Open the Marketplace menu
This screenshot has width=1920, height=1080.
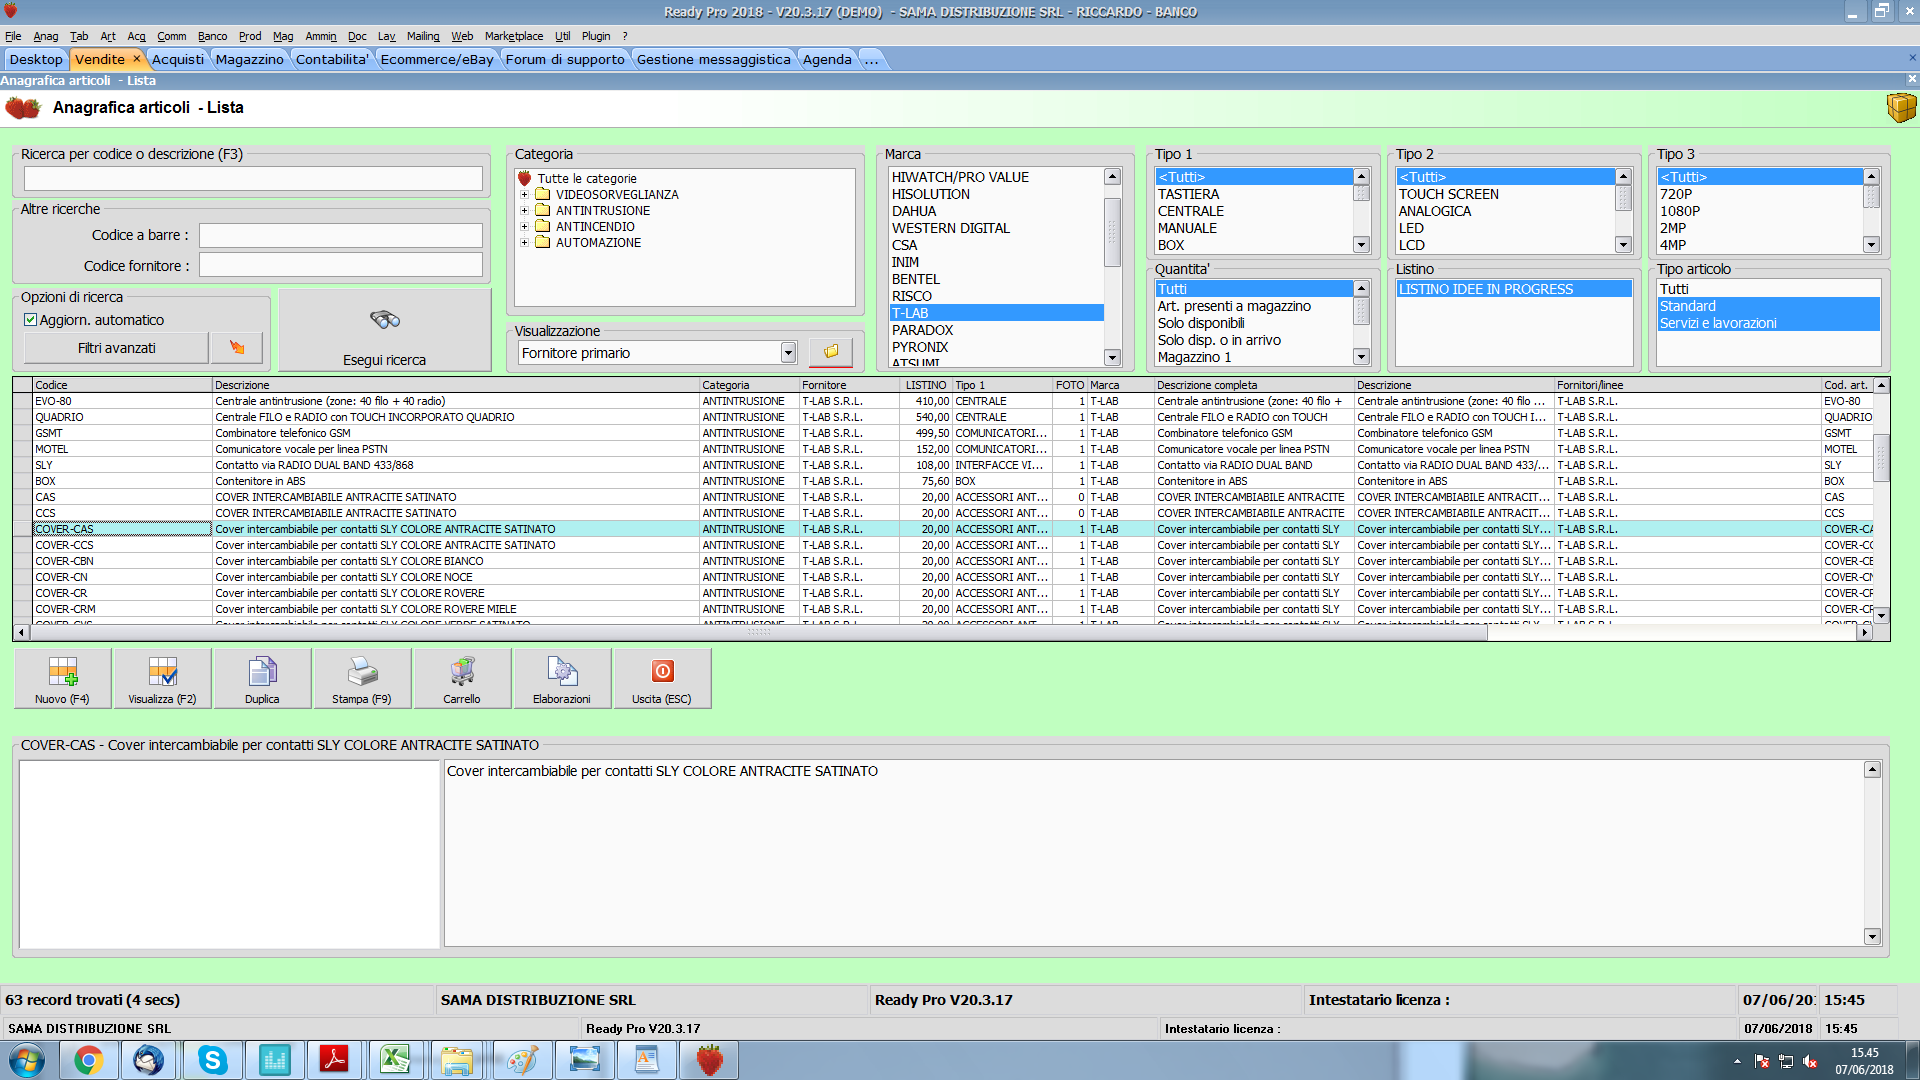click(514, 36)
